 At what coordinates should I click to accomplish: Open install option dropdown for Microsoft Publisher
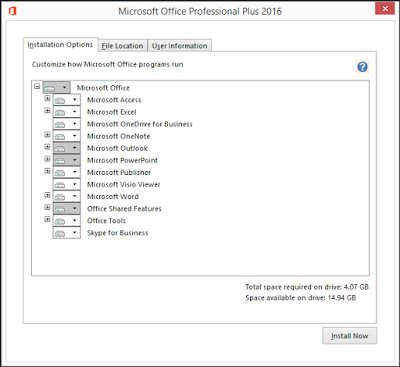67,172
